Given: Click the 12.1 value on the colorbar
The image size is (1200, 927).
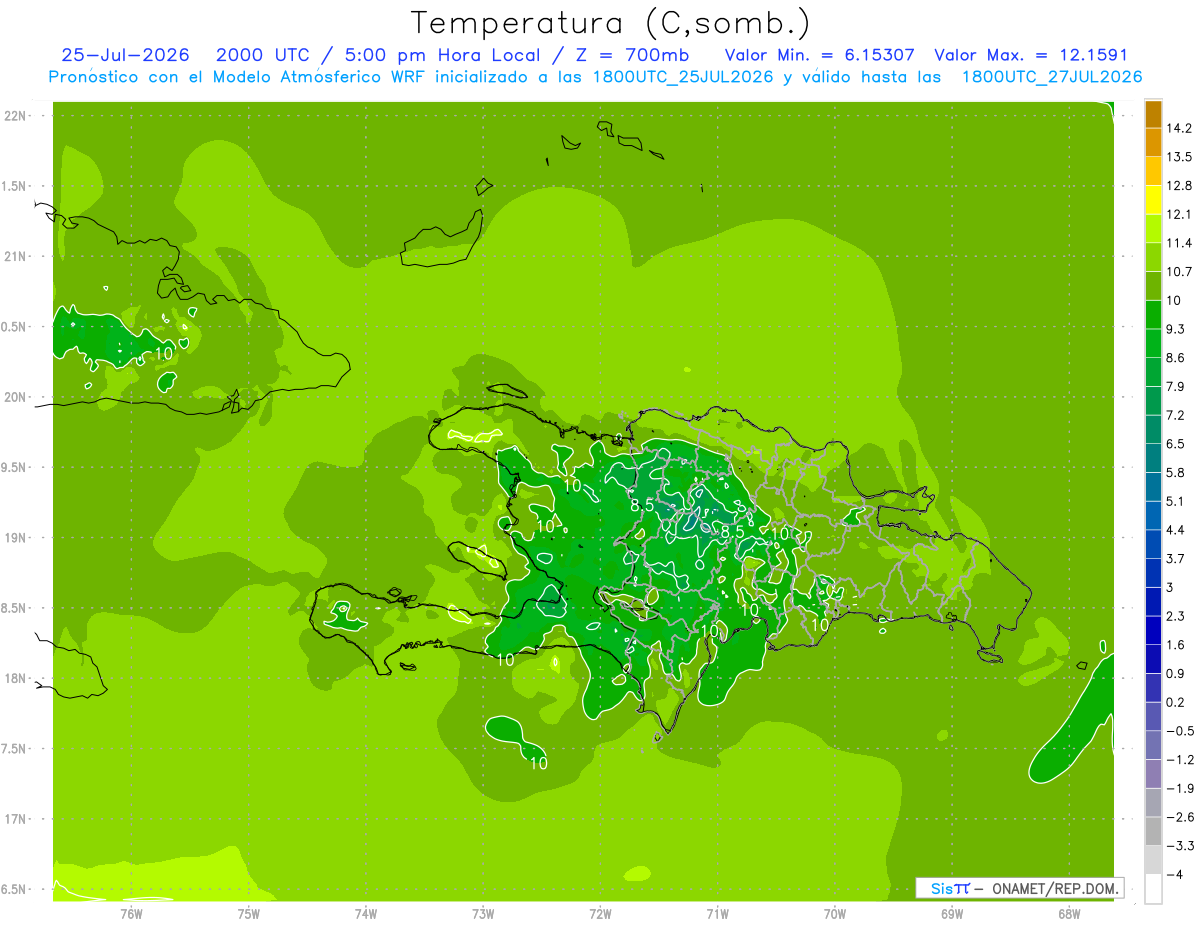Looking at the screenshot, I should [x=1181, y=214].
